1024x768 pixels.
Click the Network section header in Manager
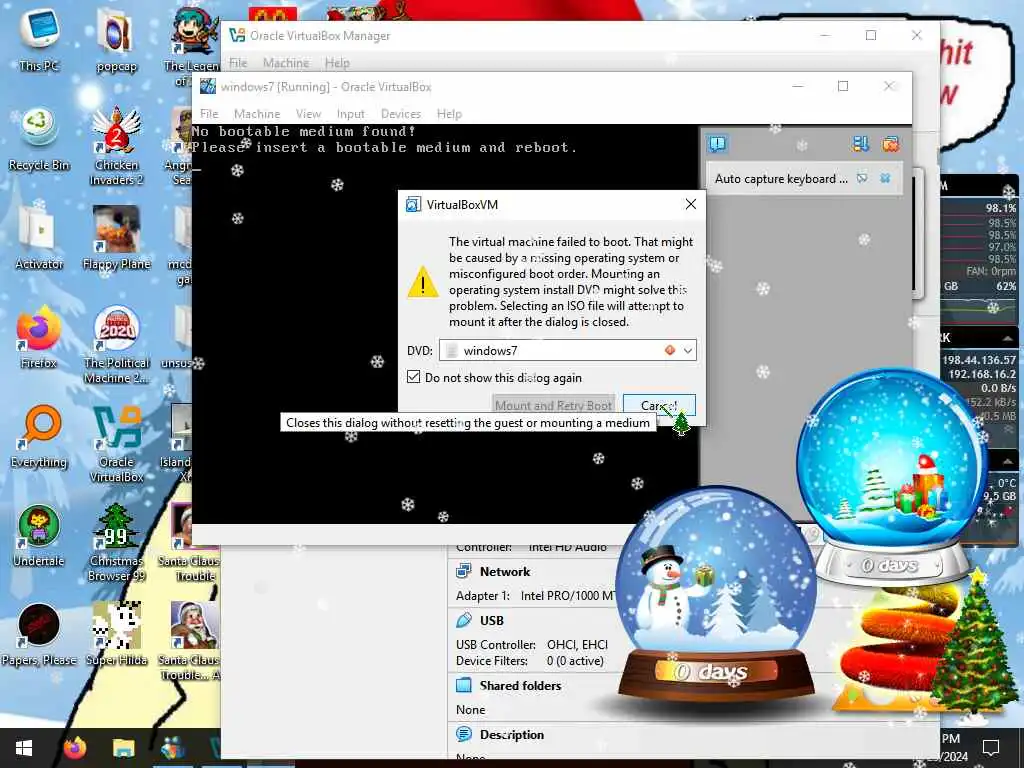click(x=505, y=571)
